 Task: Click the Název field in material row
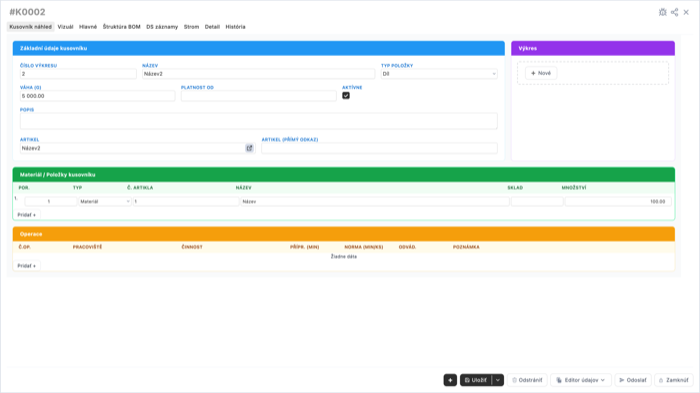(375, 202)
